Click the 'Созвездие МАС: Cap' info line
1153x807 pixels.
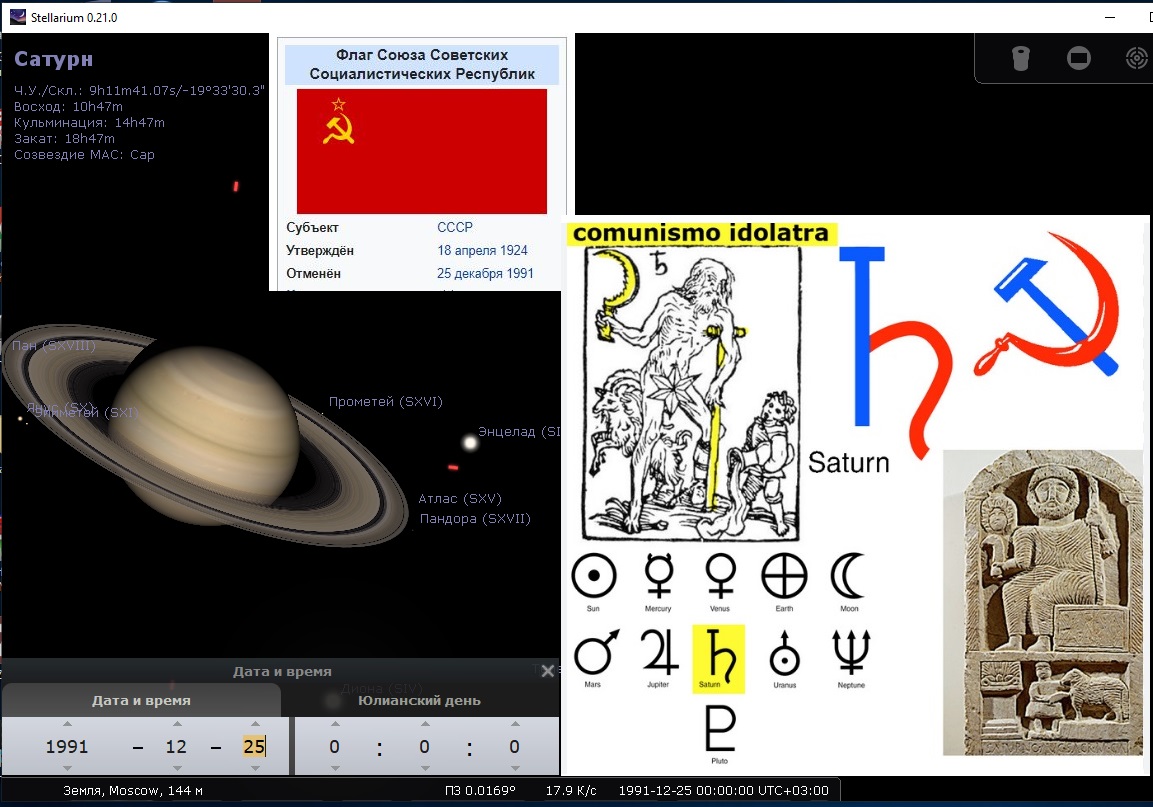click(85, 155)
